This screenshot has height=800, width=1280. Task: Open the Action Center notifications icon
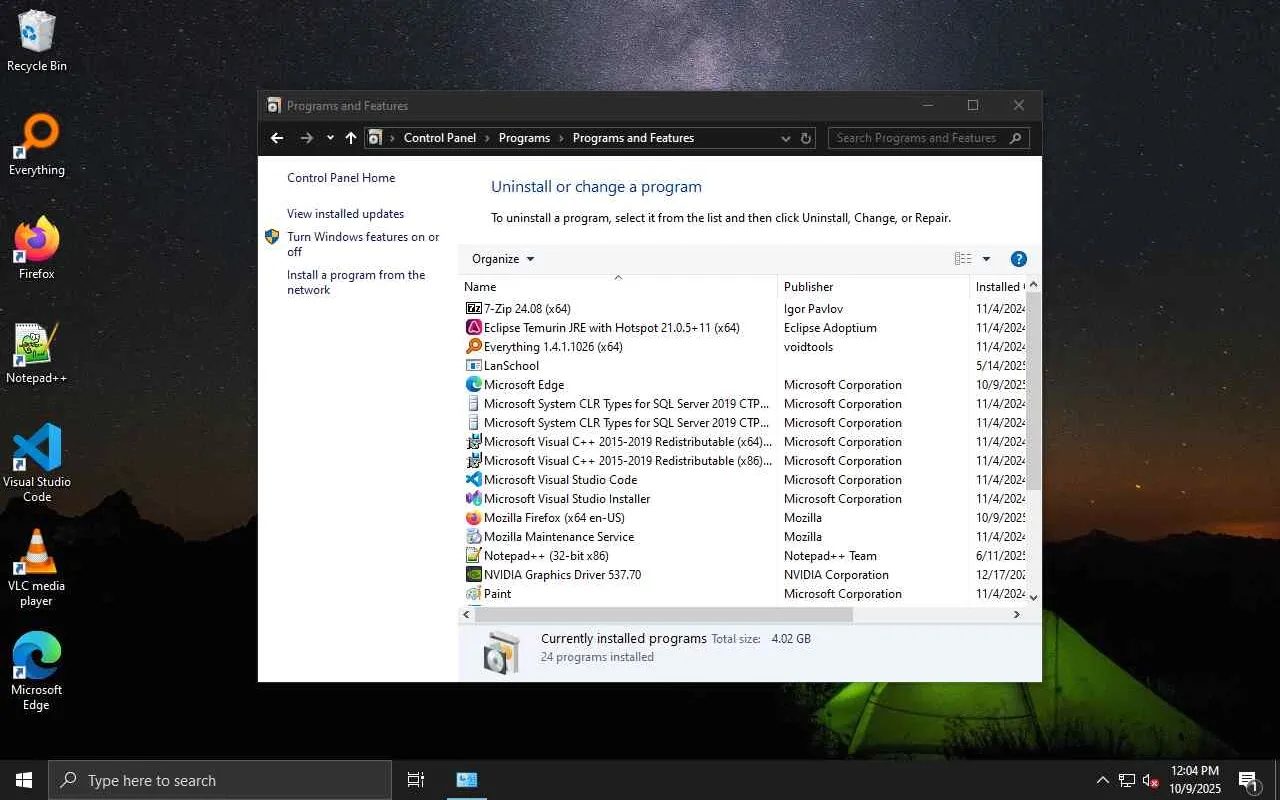[1248, 780]
